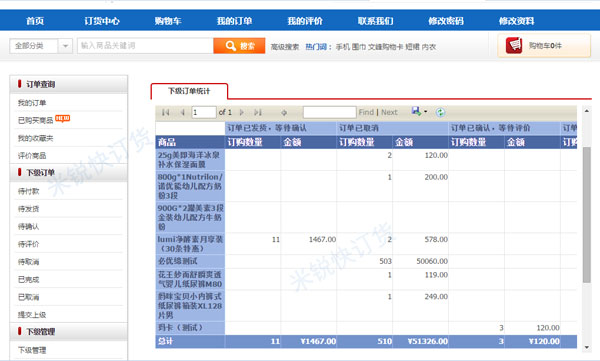Image resolution: width=600 pixels, height=361 pixels.
Task: Open 待付款 under 下级订单
Action: (x=28, y=191)
